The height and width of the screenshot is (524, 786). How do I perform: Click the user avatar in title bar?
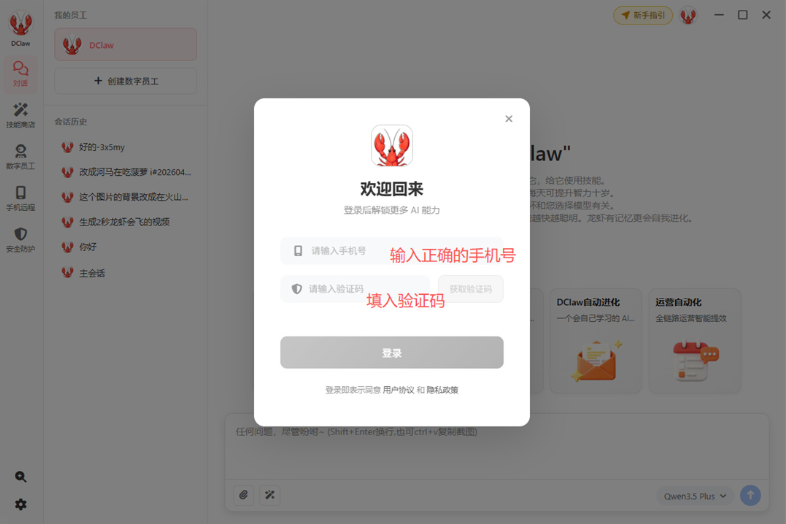[x=688, y=16]
